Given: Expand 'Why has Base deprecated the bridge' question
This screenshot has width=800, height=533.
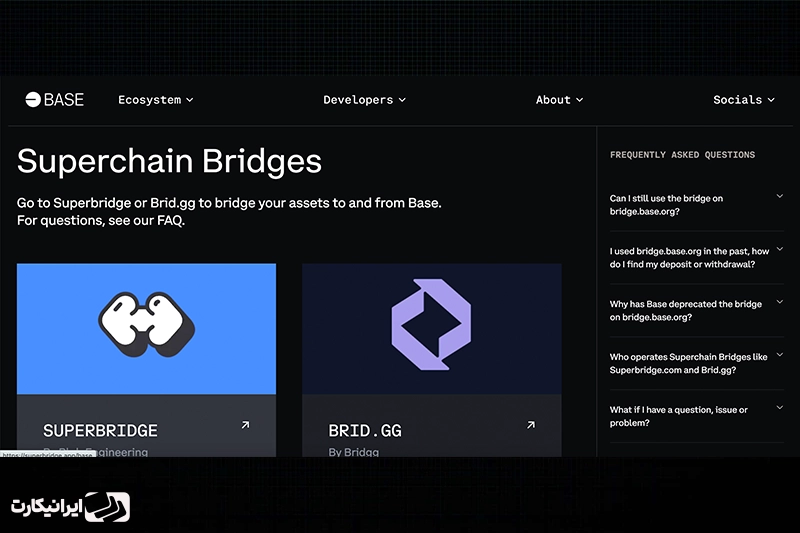Looking at the screenshot, I should pyautogui.click(x=696, y=310).
